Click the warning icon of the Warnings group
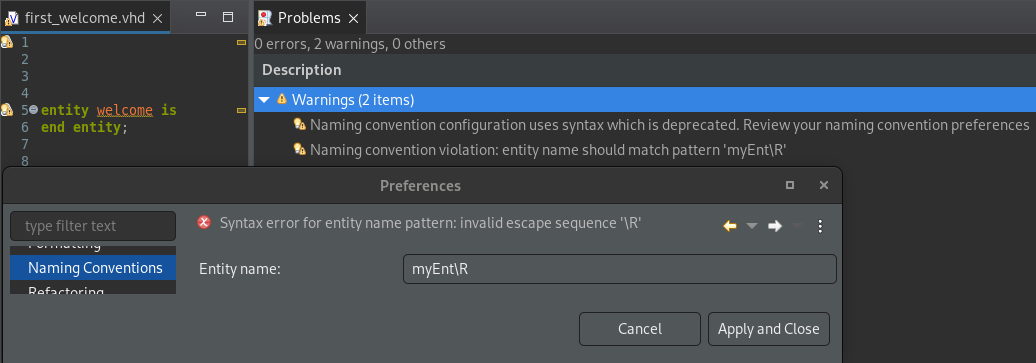Image resolution: width=1036 pixels, height=363 pixels. (281, 99)
